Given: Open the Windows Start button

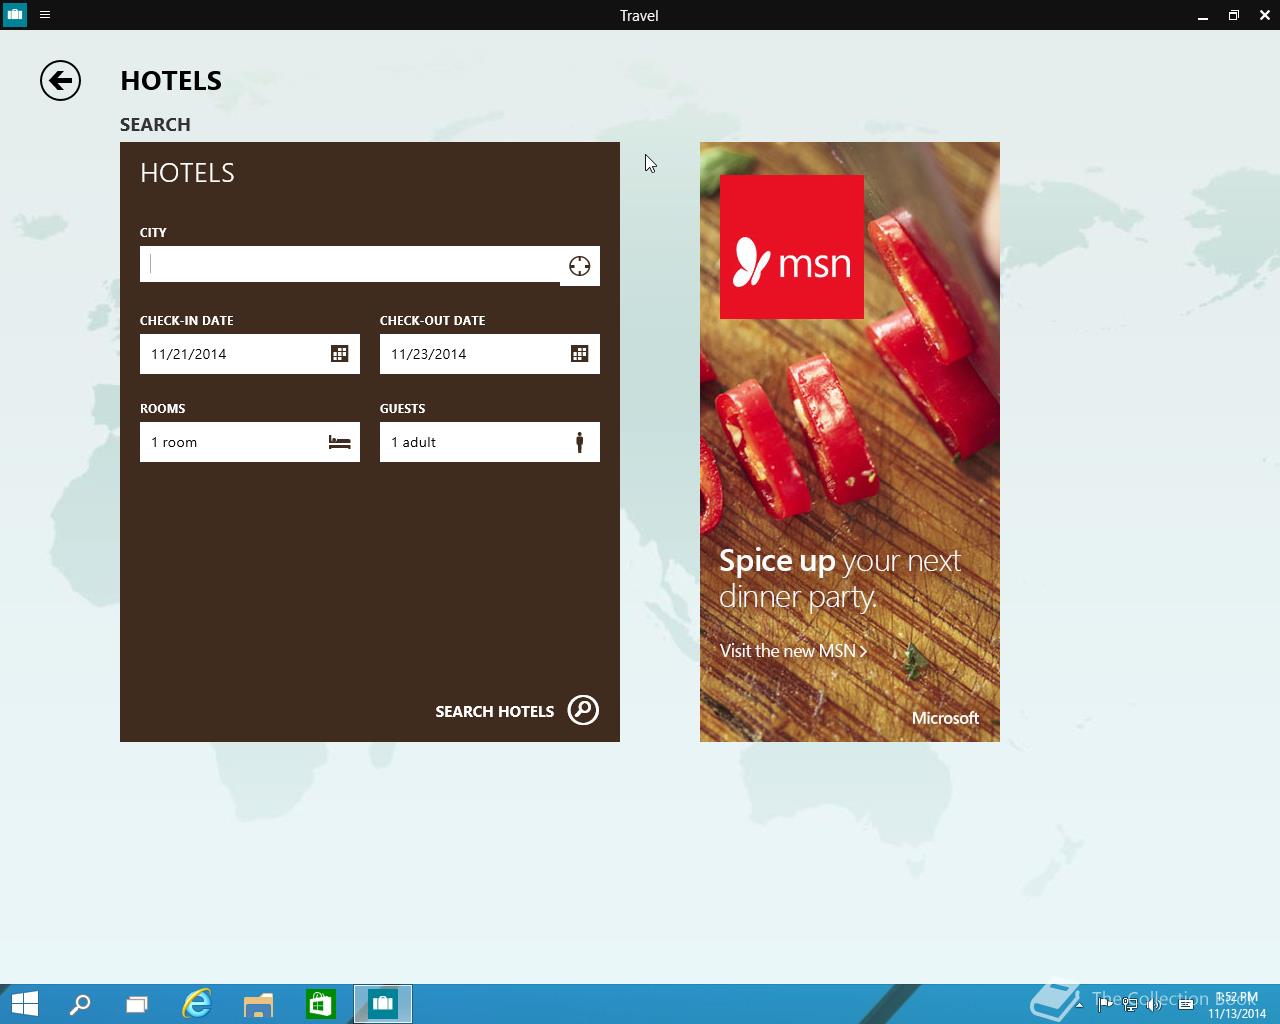Looking at the screenshot, I should (24, 1004).
